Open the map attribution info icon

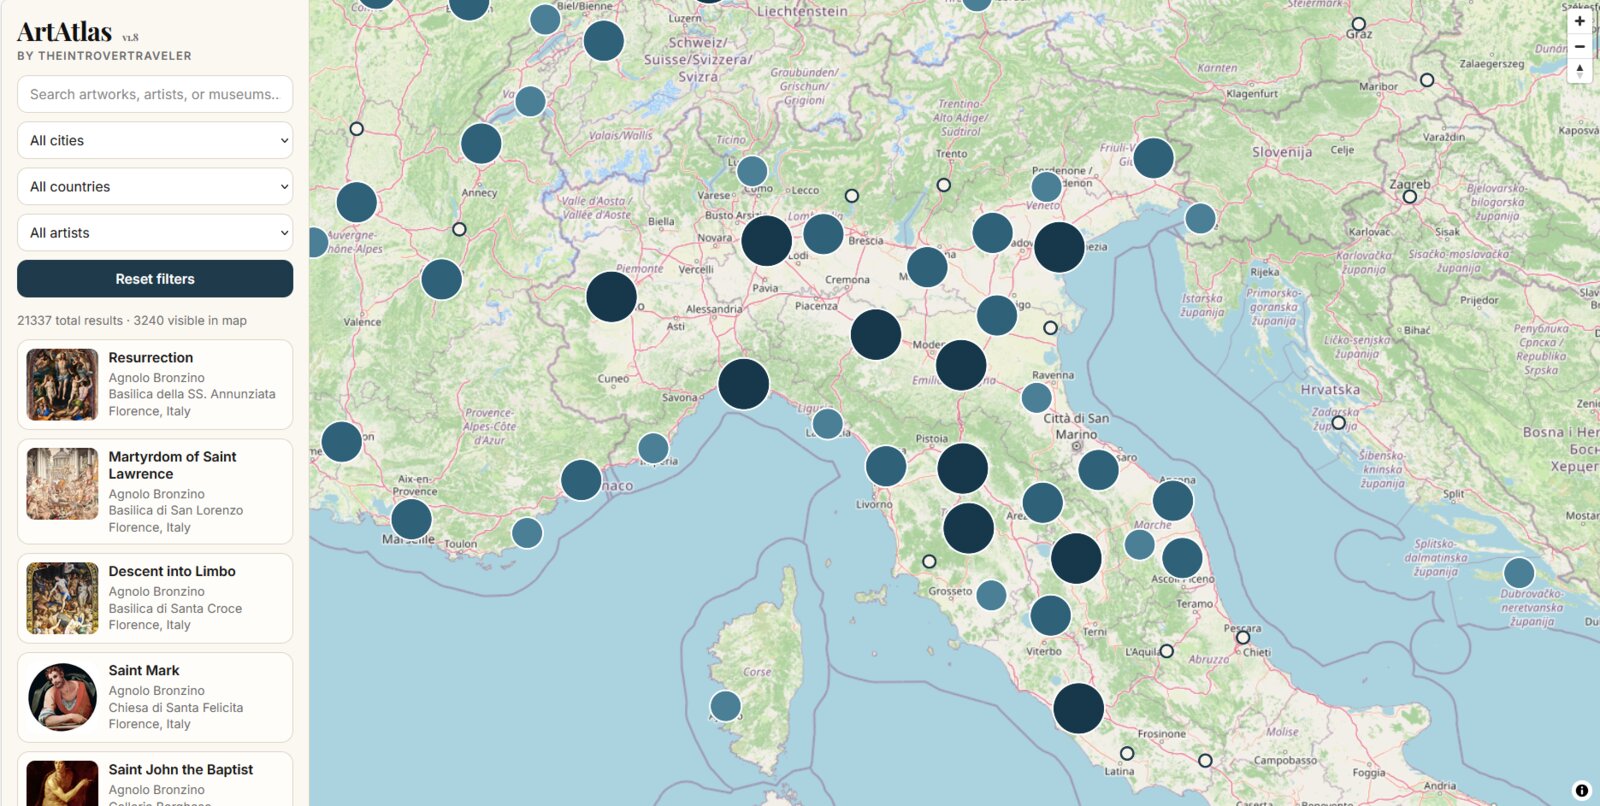(x=1581, y=790)
